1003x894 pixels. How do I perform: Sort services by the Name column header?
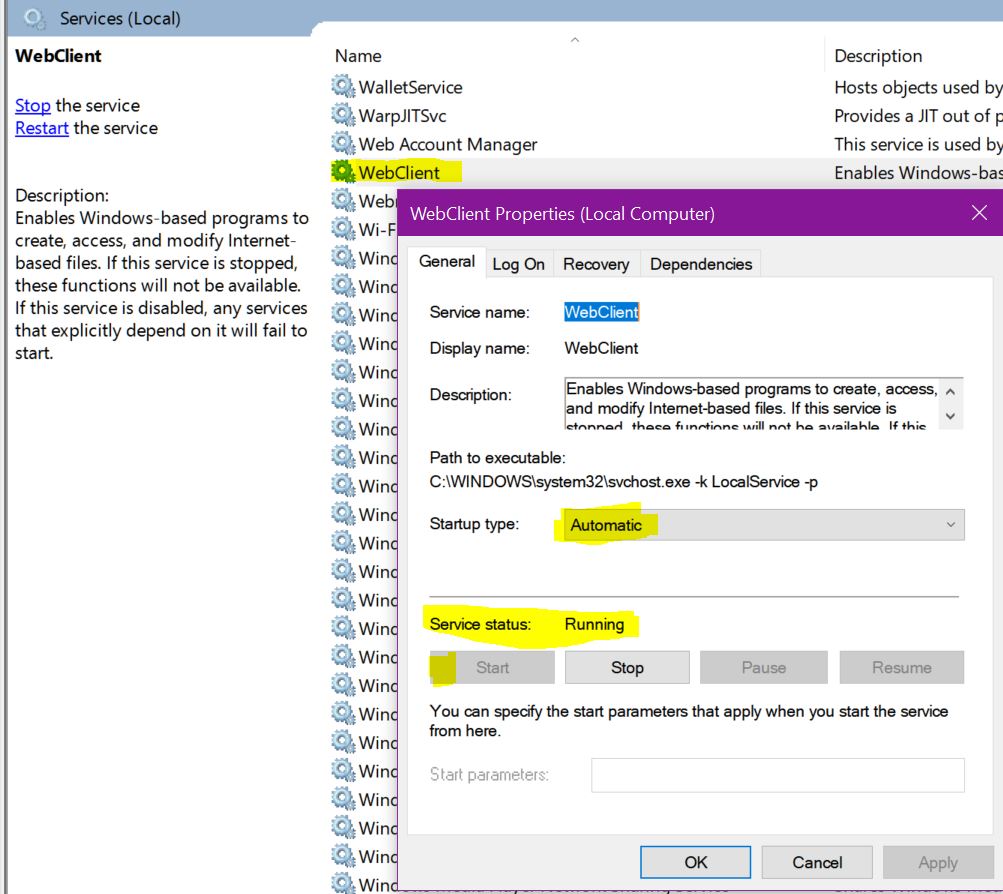(x=358, y=56)
